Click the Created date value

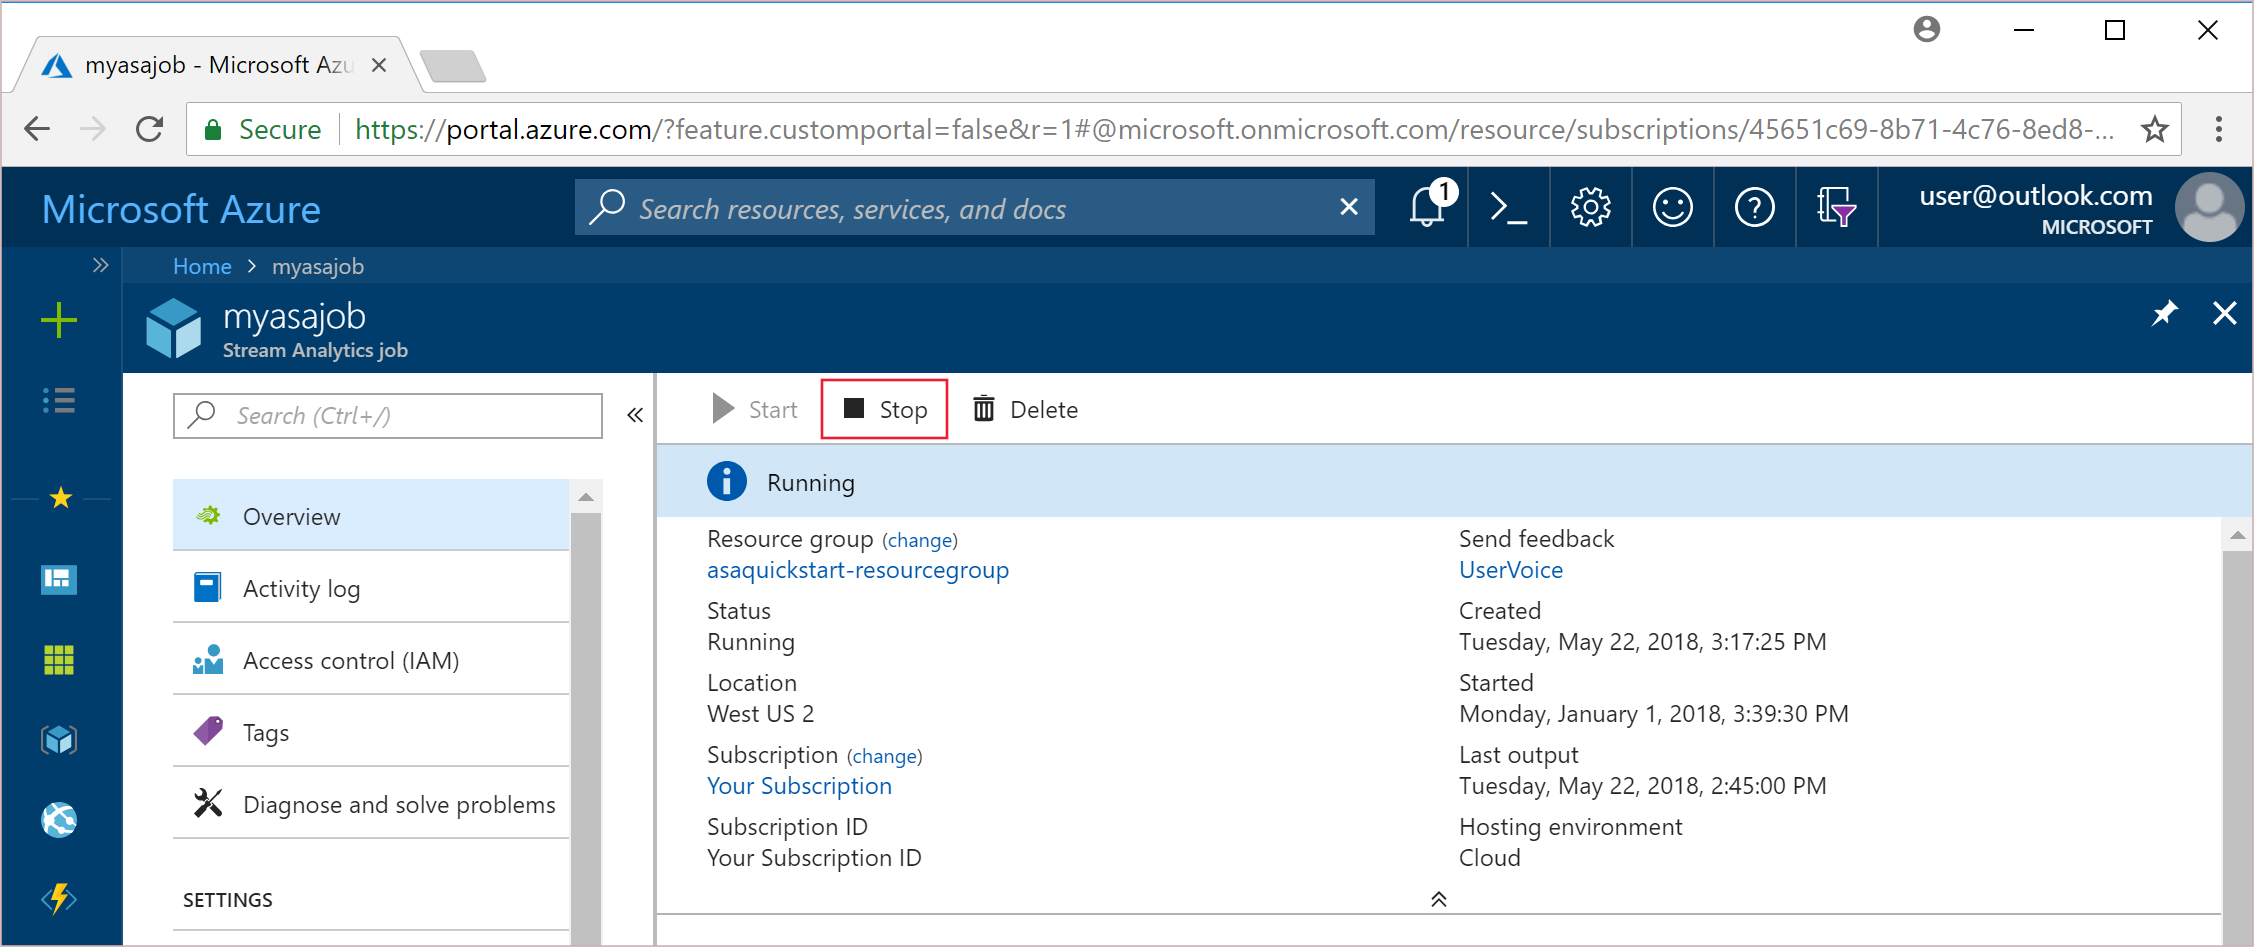coord(1643,642)
